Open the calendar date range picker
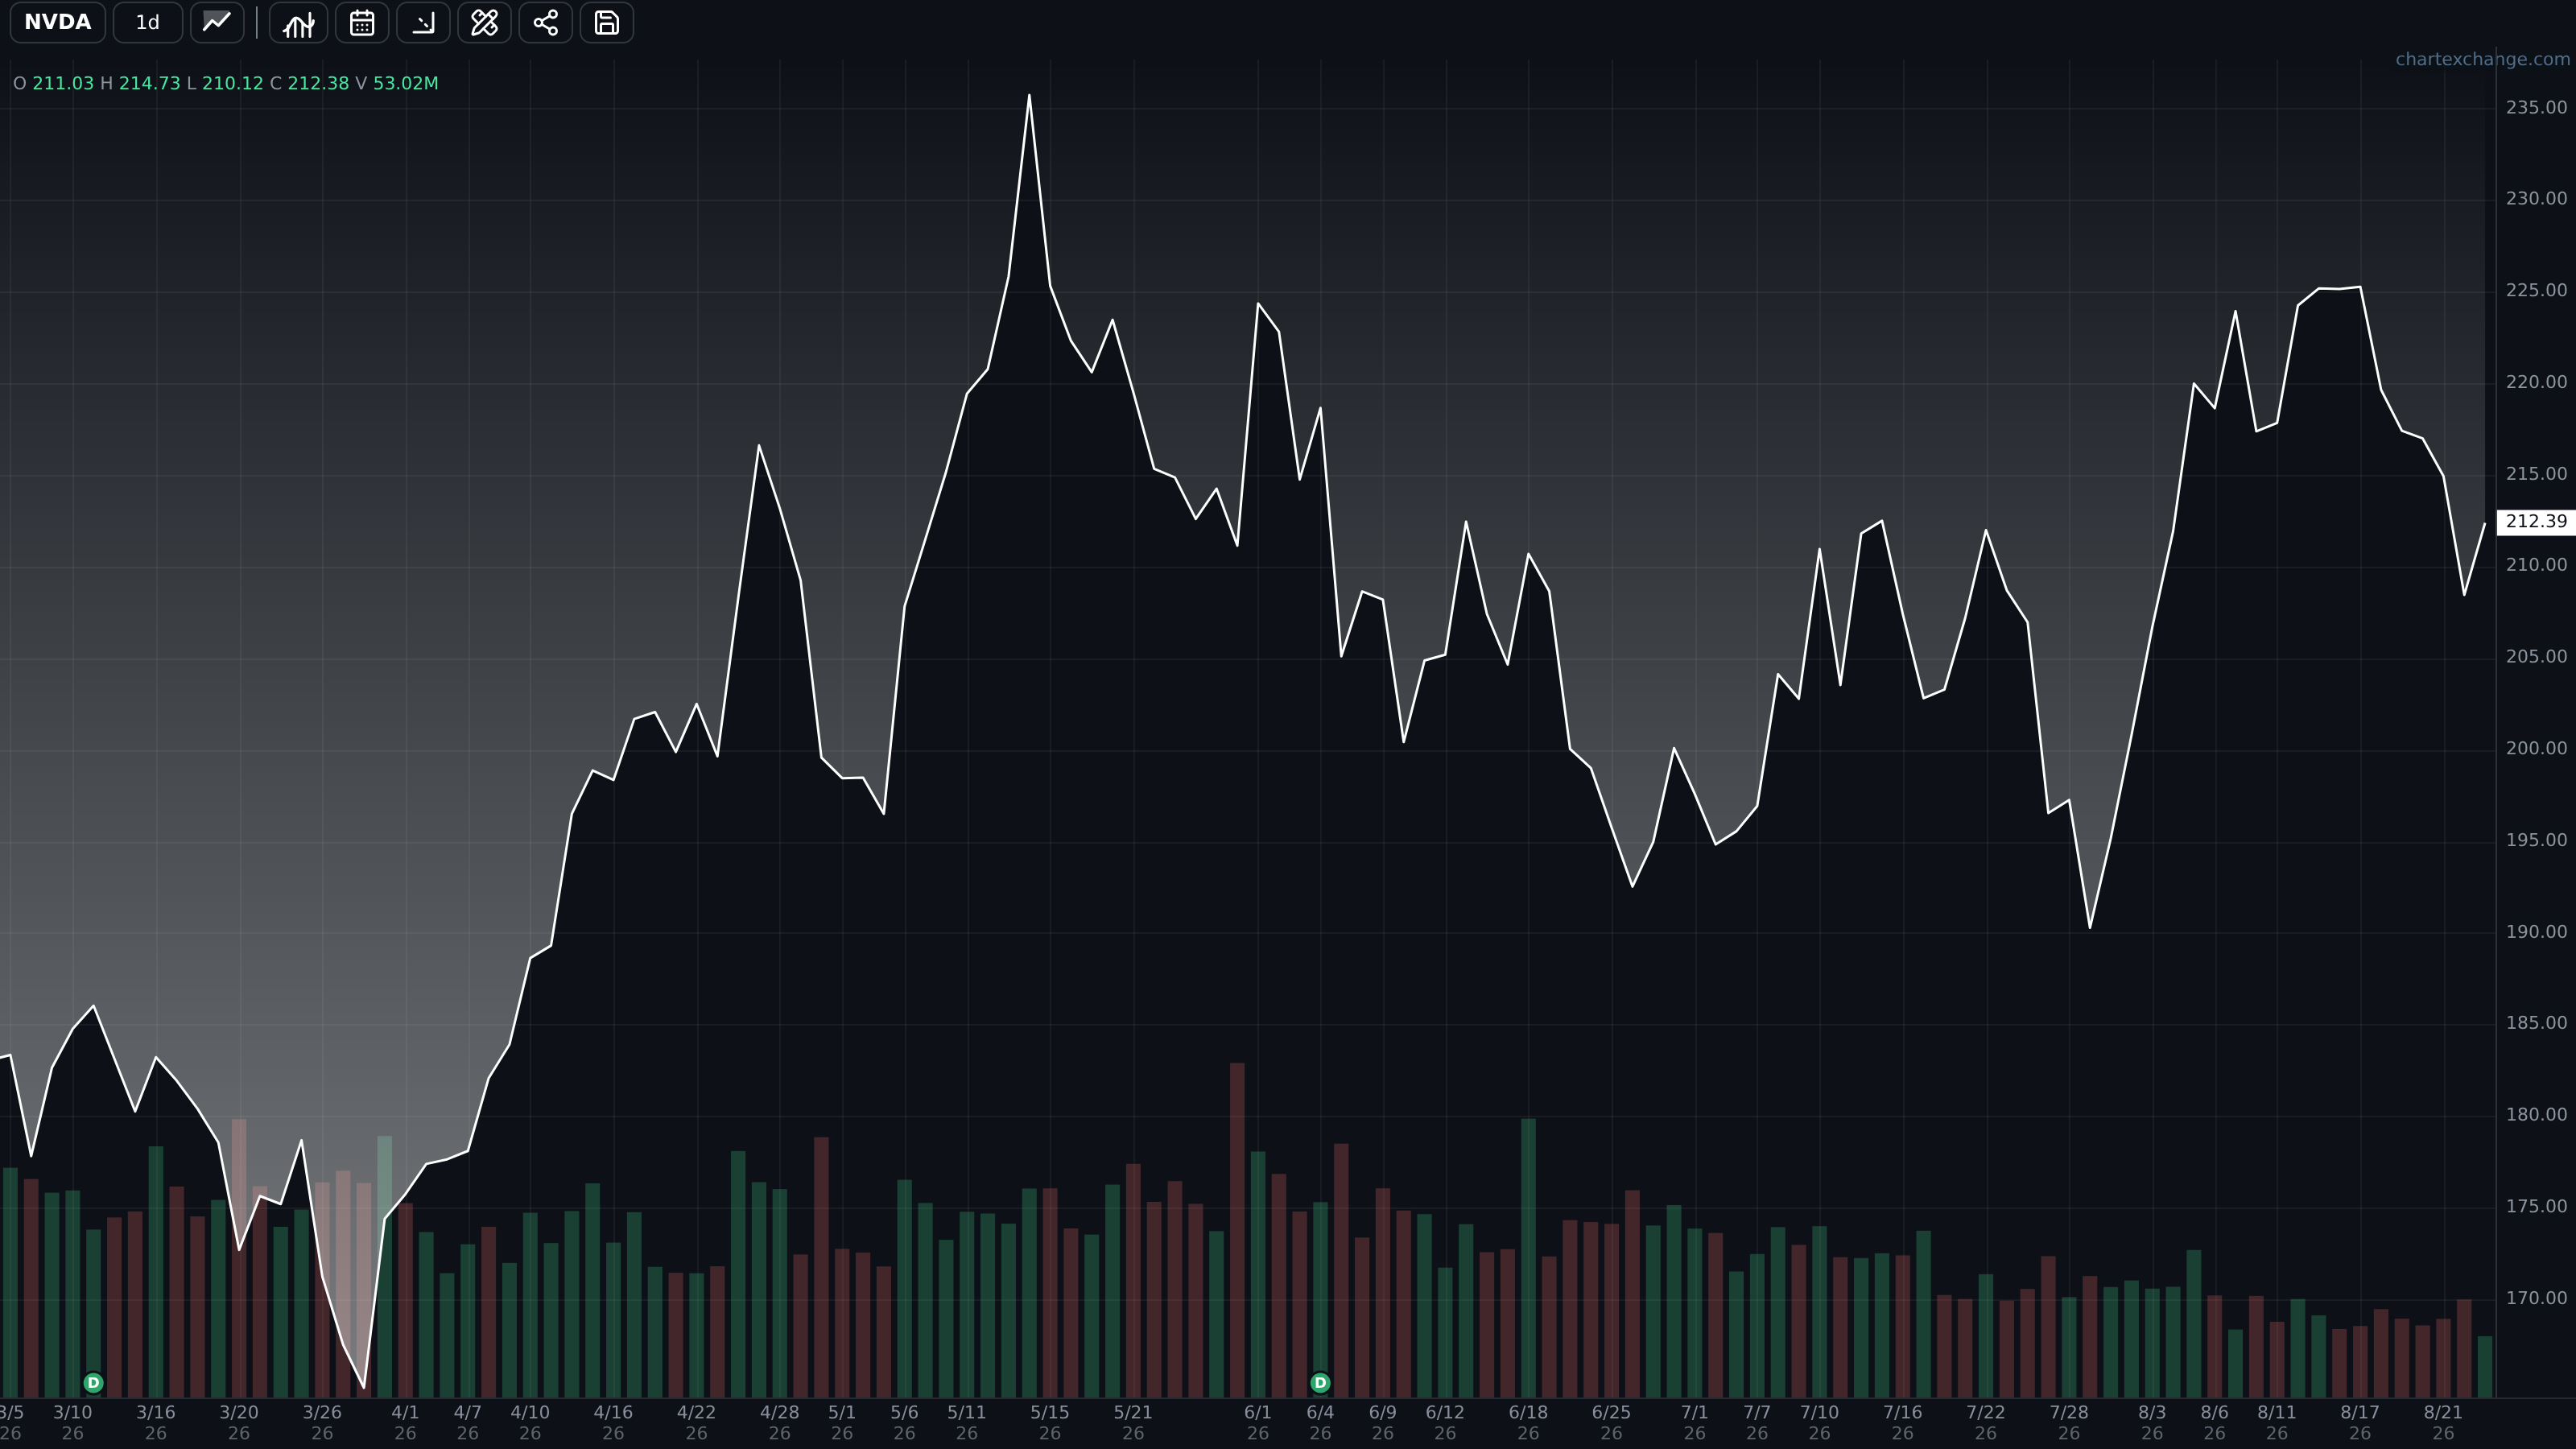Image resolution: width=2576 pixels, height=1449 pixels. (362, 22)
